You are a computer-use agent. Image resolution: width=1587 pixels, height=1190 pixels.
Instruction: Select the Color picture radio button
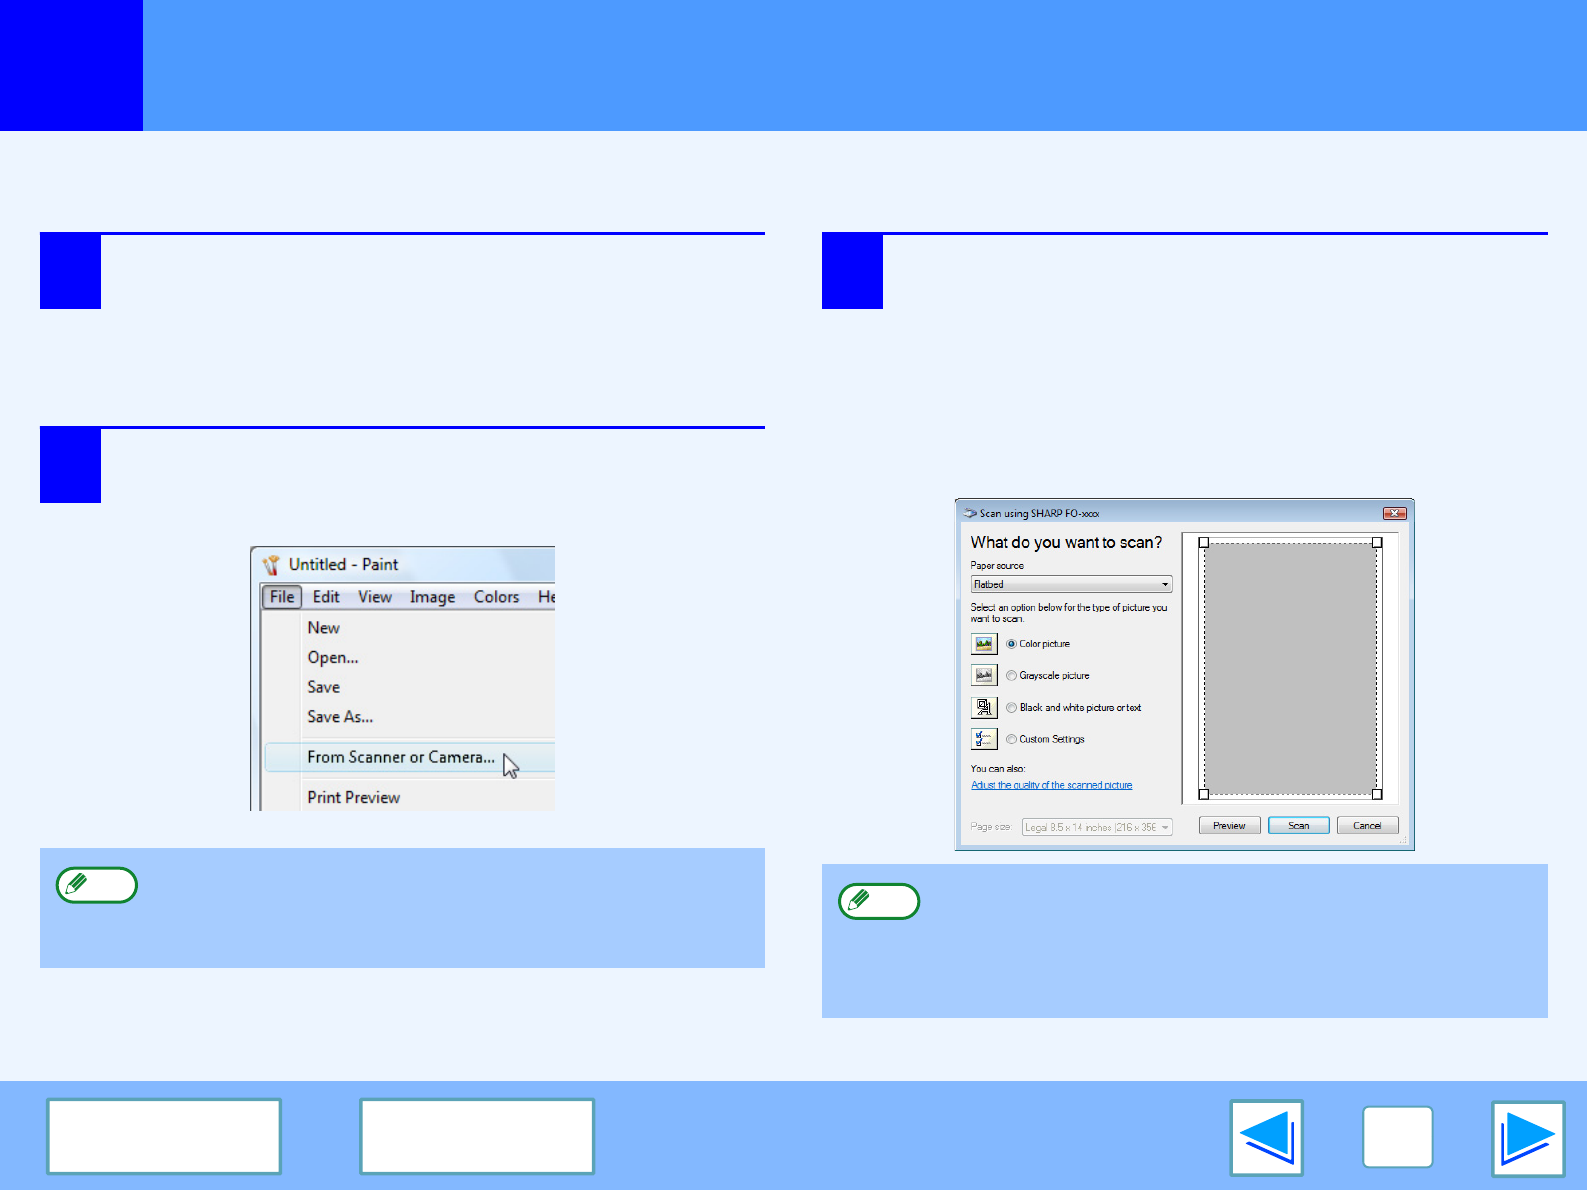(1011, 644)
